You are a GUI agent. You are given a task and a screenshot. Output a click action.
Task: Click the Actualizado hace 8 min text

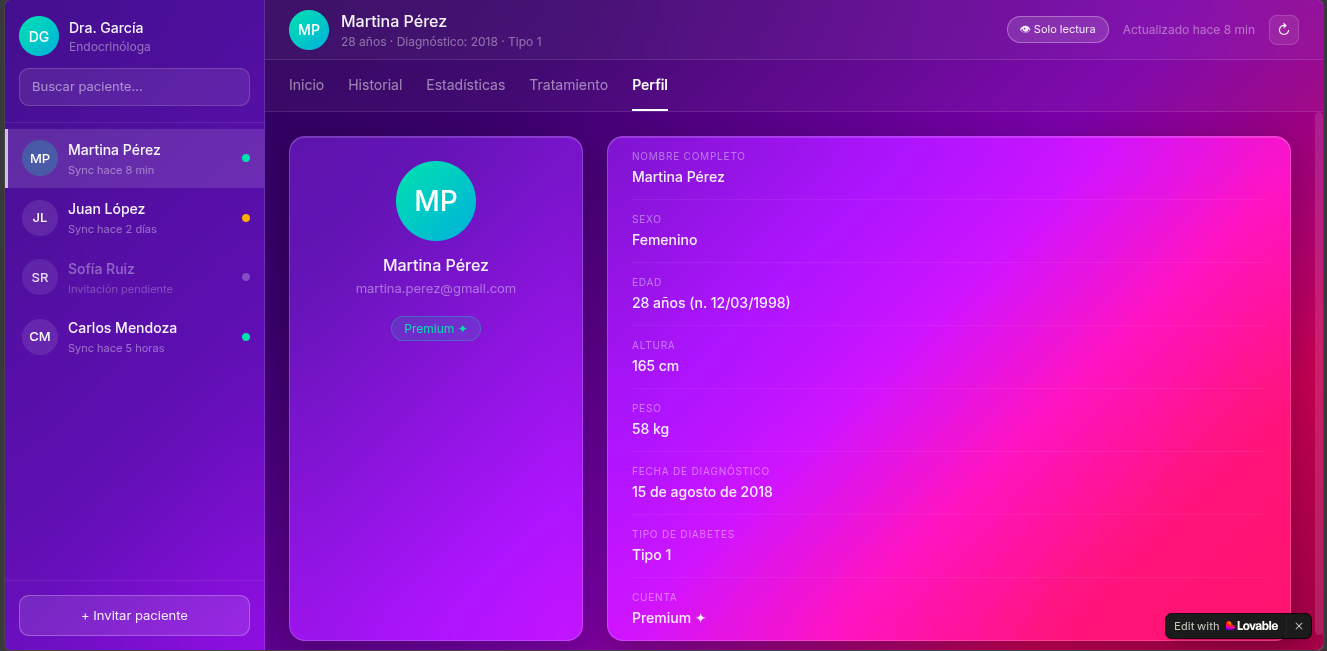(x=1189, y=30)
